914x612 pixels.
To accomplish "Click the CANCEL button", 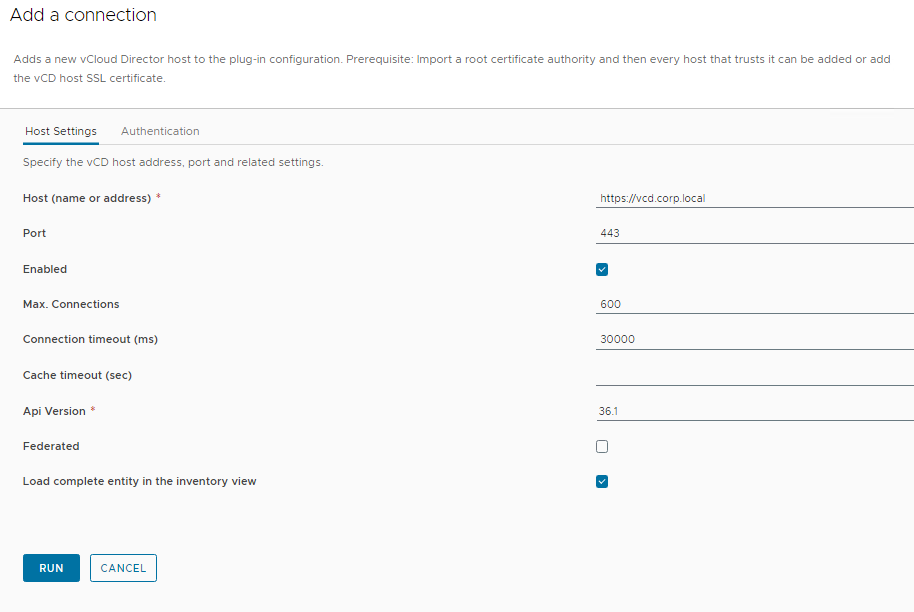I will (123, 568).
